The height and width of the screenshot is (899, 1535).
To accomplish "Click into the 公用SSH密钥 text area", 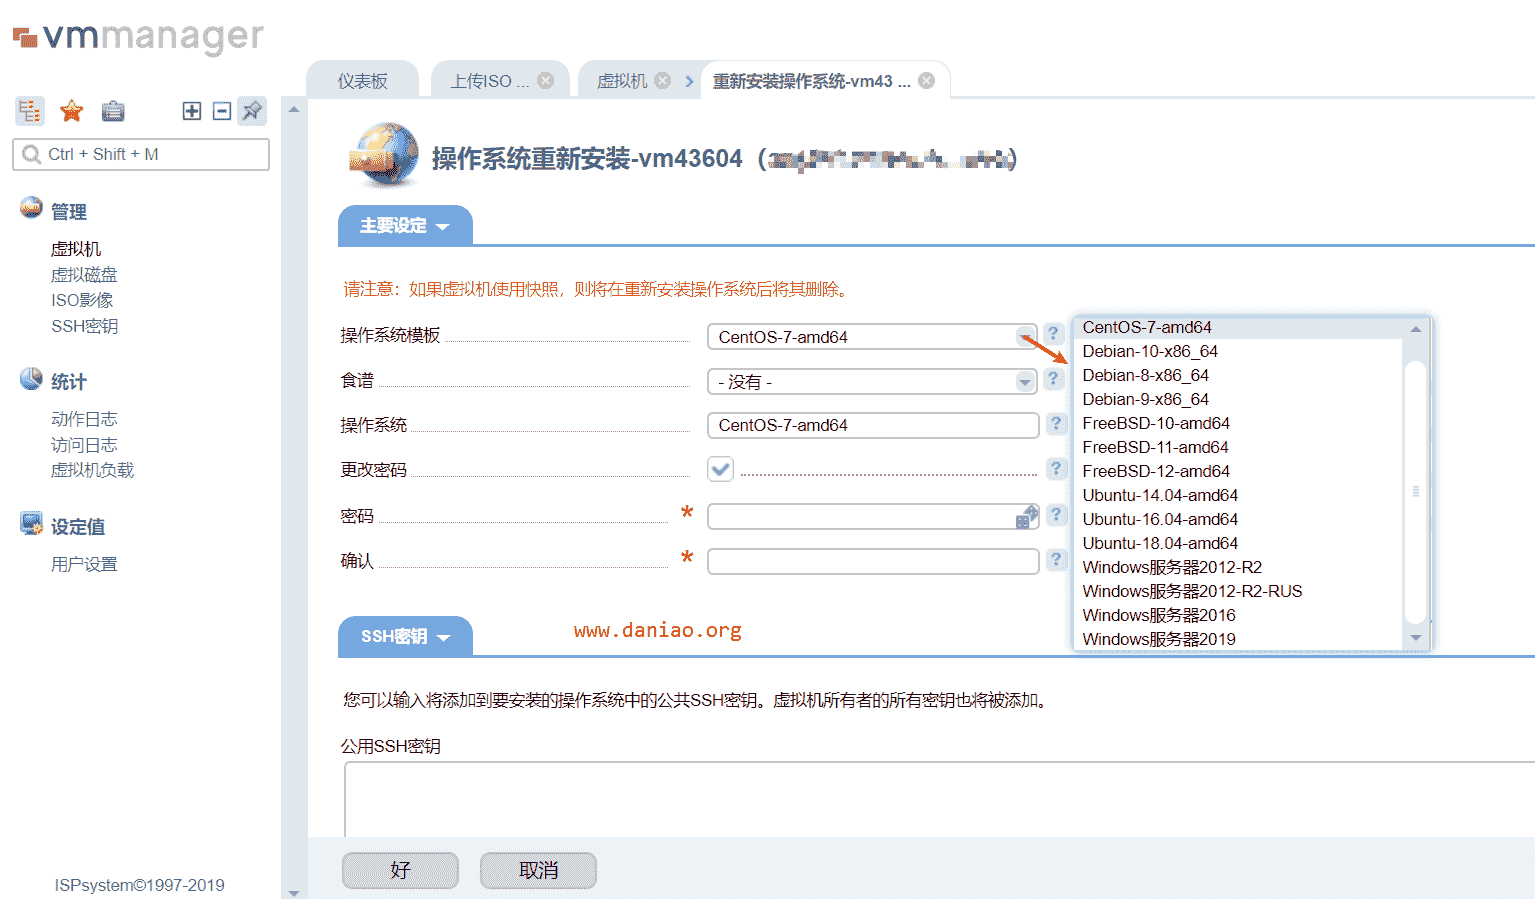I will 939,800.
